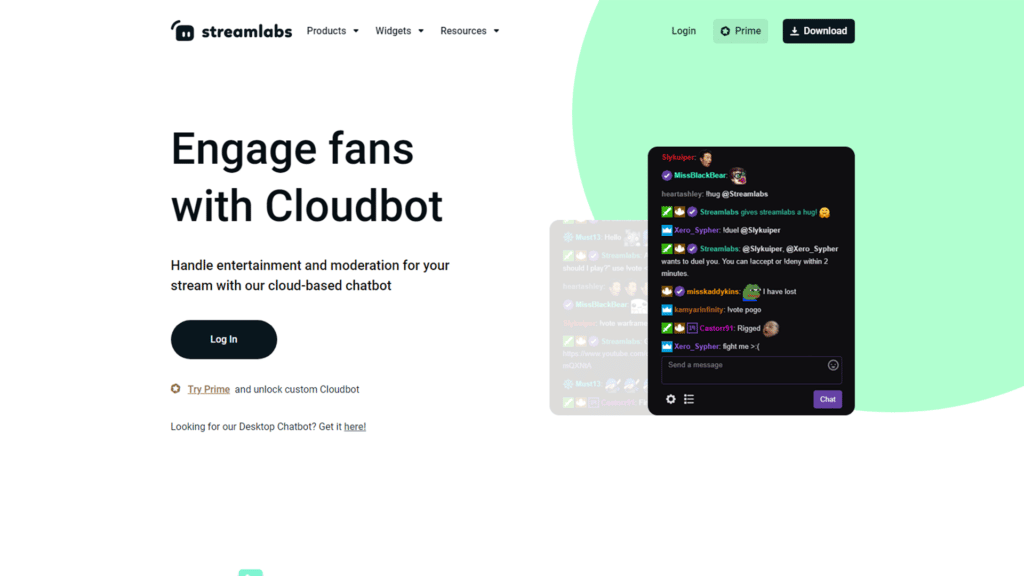Viewport: 1024px width, 576px height.
Task: Click Slykuiper's avatar emote in chat
Action: point(705,158)
